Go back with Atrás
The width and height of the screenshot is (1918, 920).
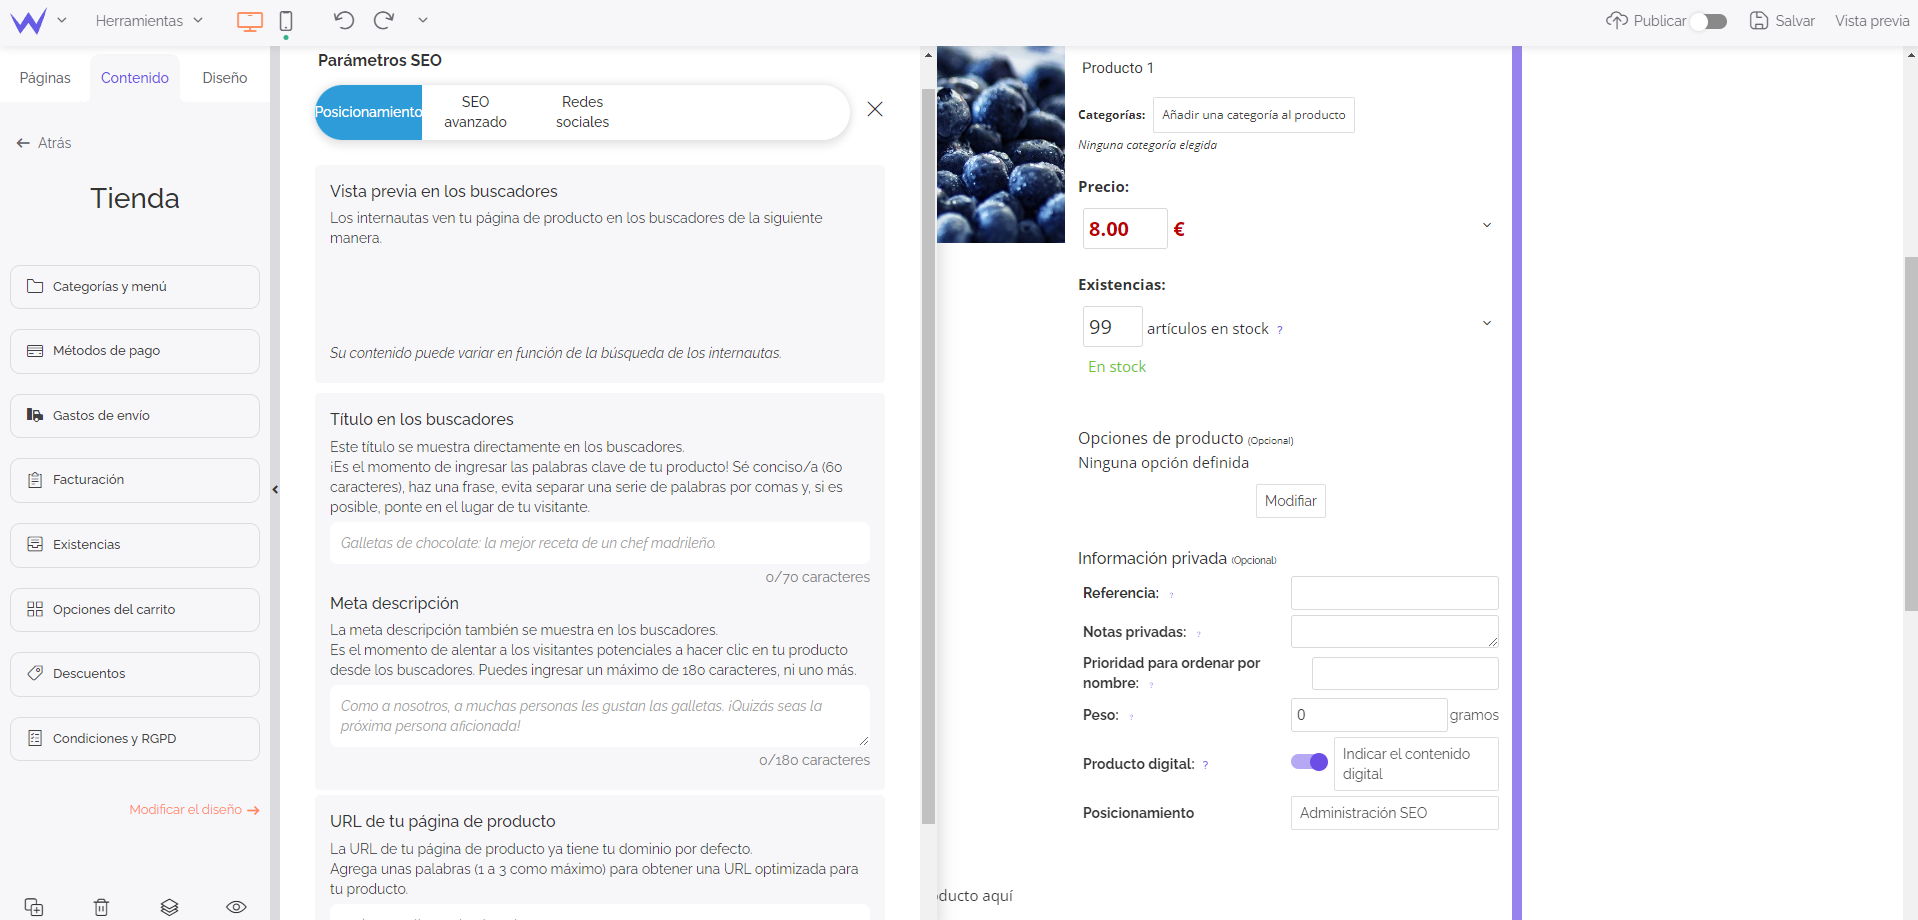pyautogui.click(x=44, y=143)
